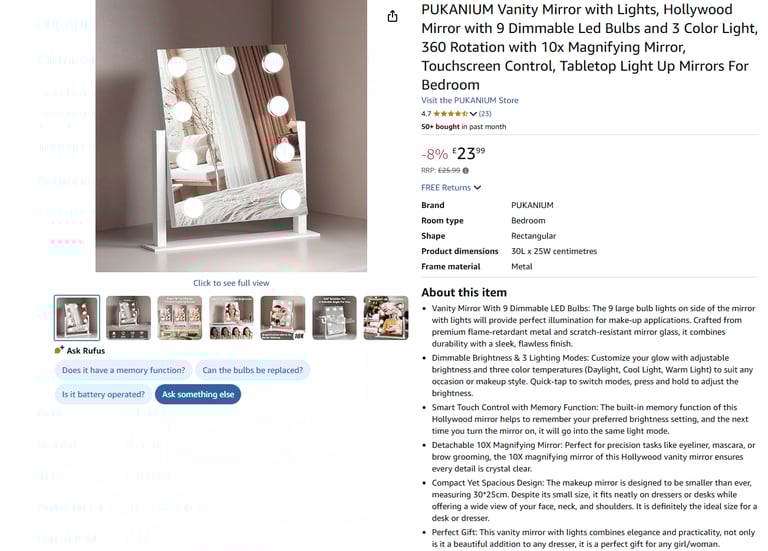Click the Ask something else button

[x=198, y=394]
